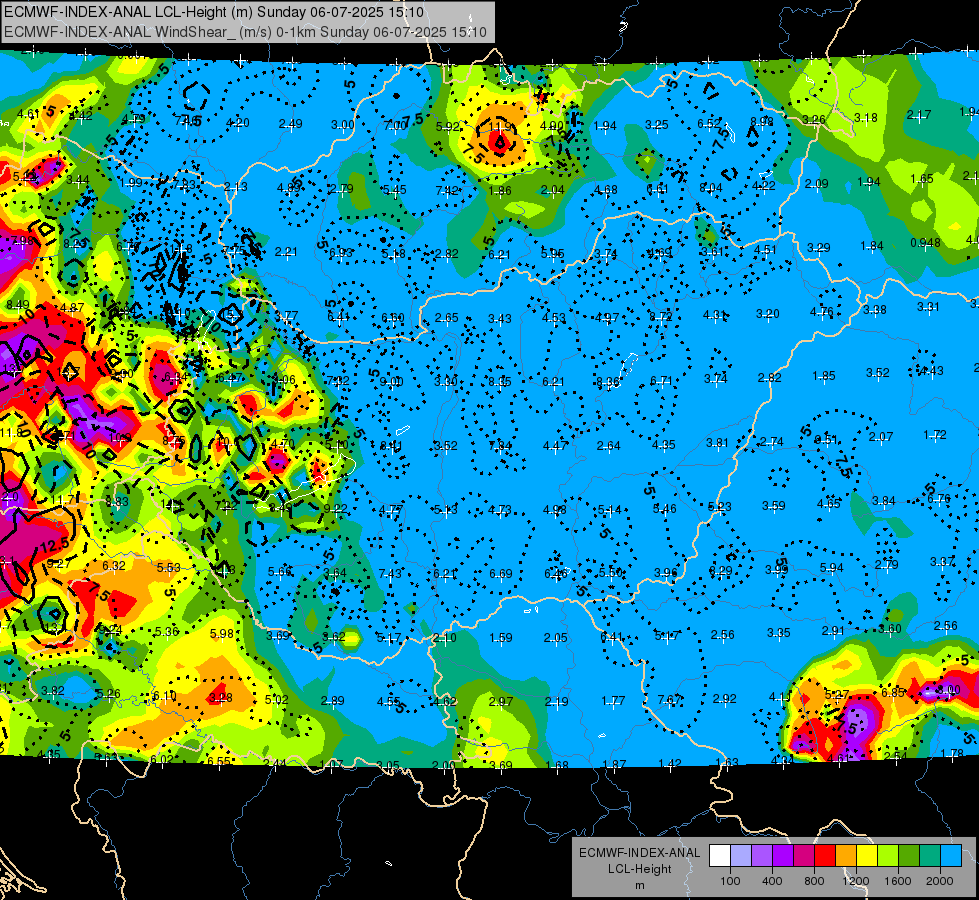Click the wind shear value 2.07

pos(881,437)
